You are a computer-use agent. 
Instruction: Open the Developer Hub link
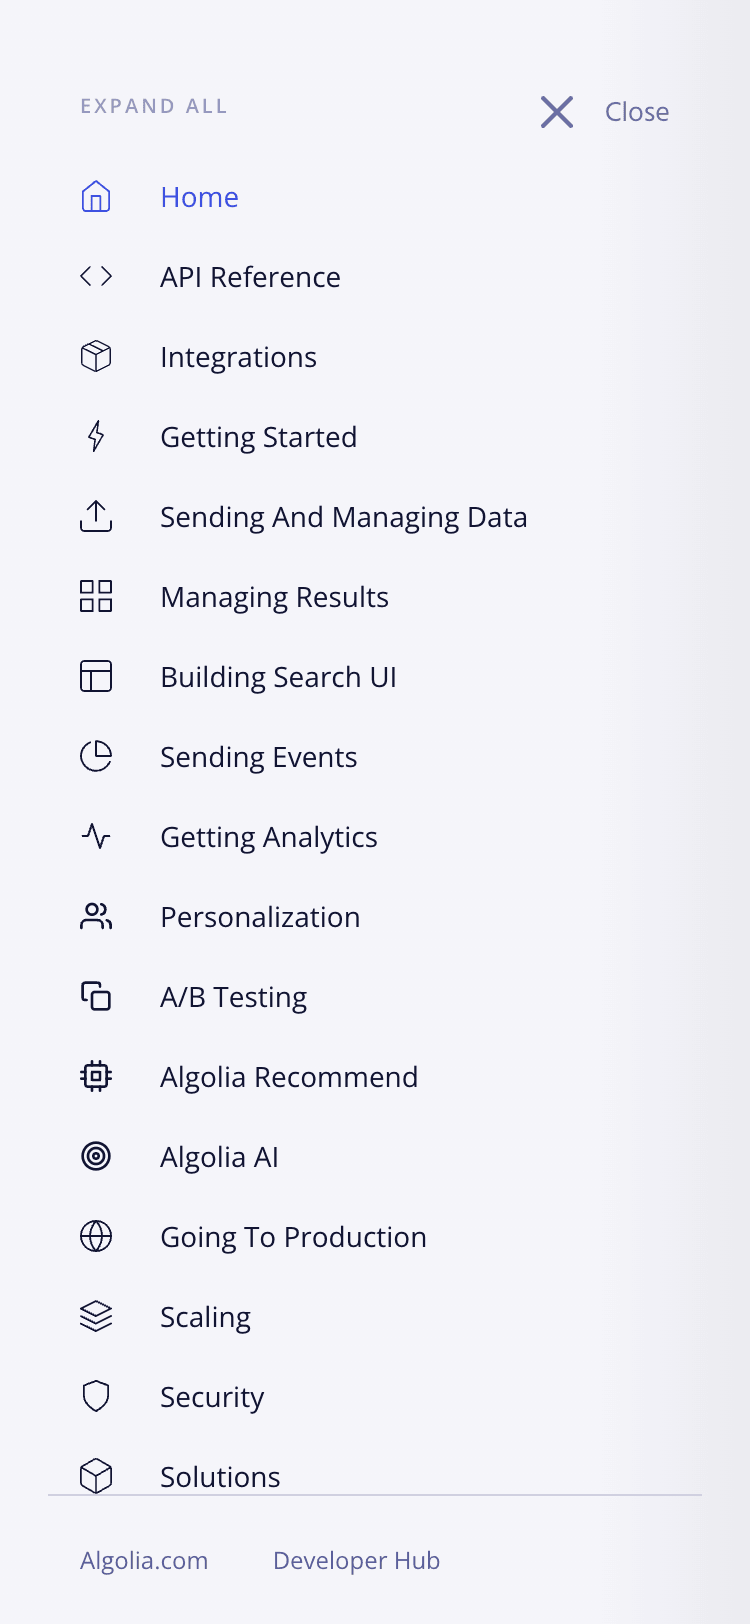coord(356,1560)
